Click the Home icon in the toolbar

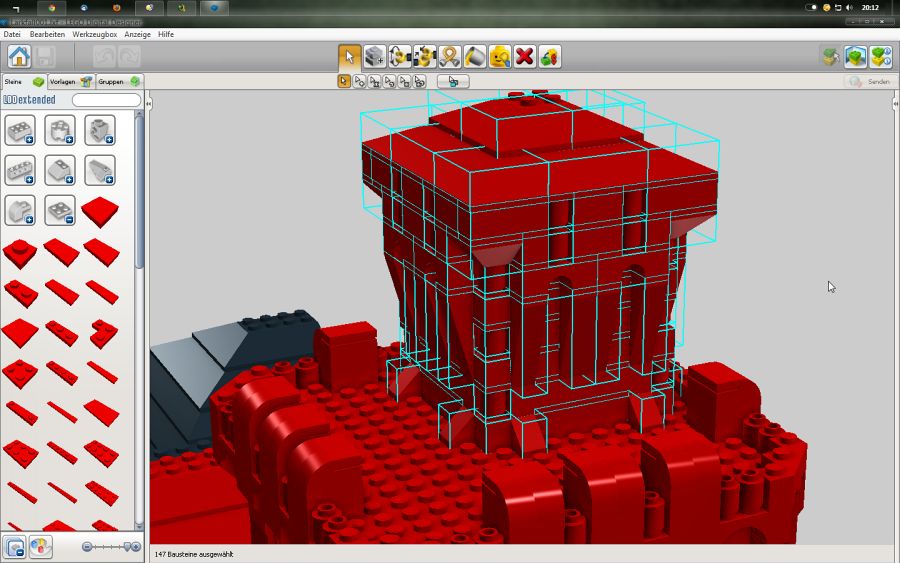[19, 56]
